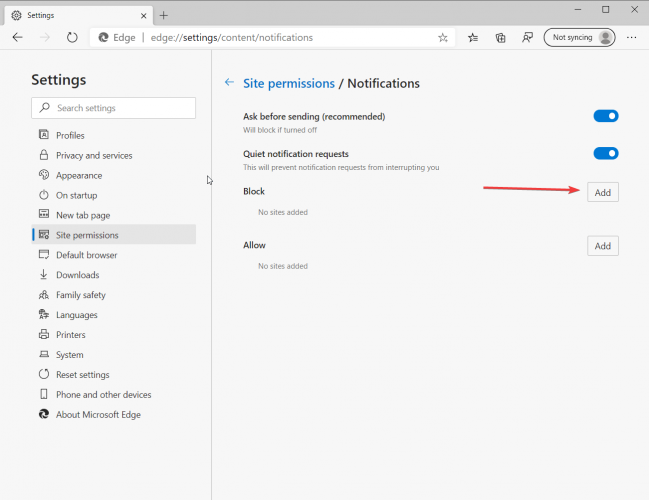Close the Settings tab
Screen dimensions: 649x500
click(144, 16)
